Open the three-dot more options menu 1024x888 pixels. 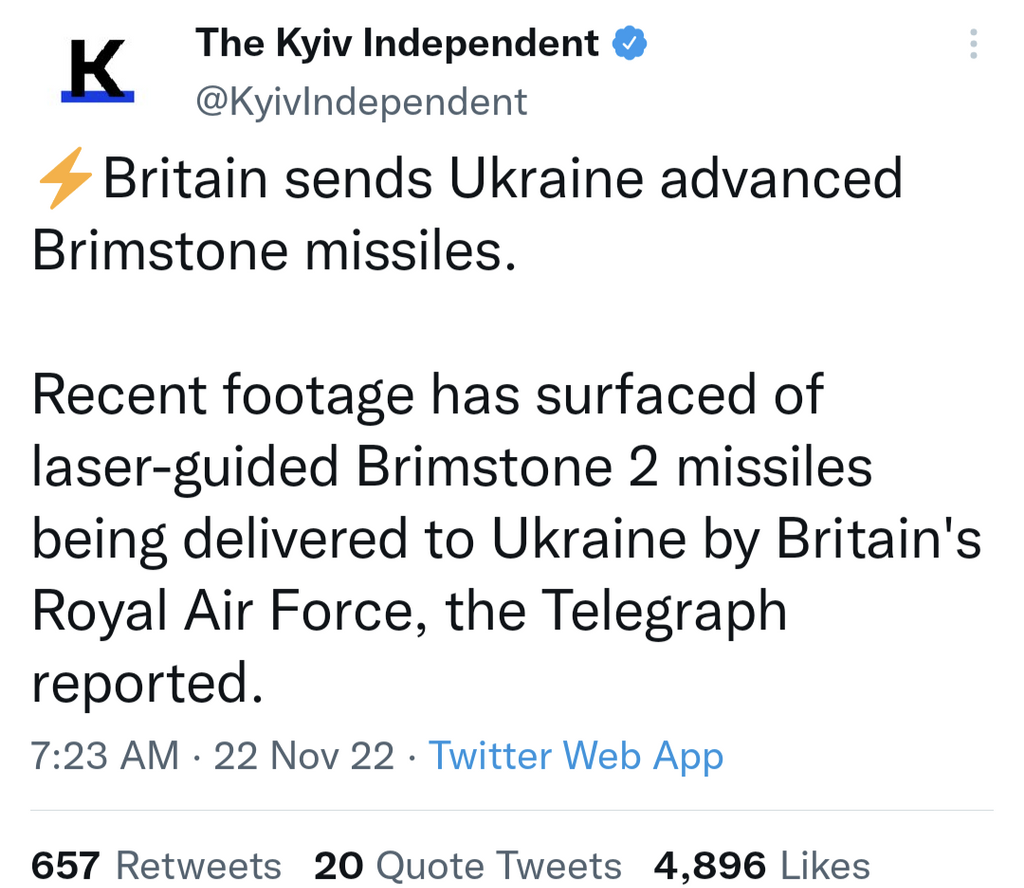point(974,44)
